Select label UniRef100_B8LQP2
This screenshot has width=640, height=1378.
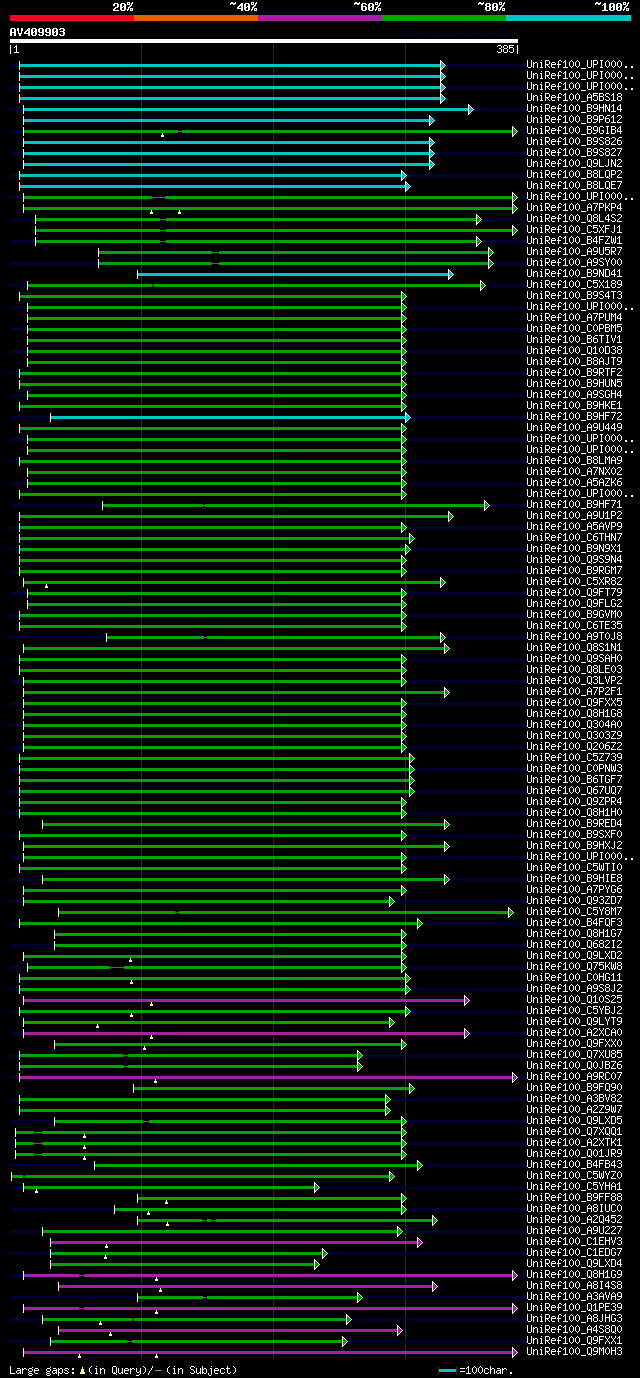576,175
